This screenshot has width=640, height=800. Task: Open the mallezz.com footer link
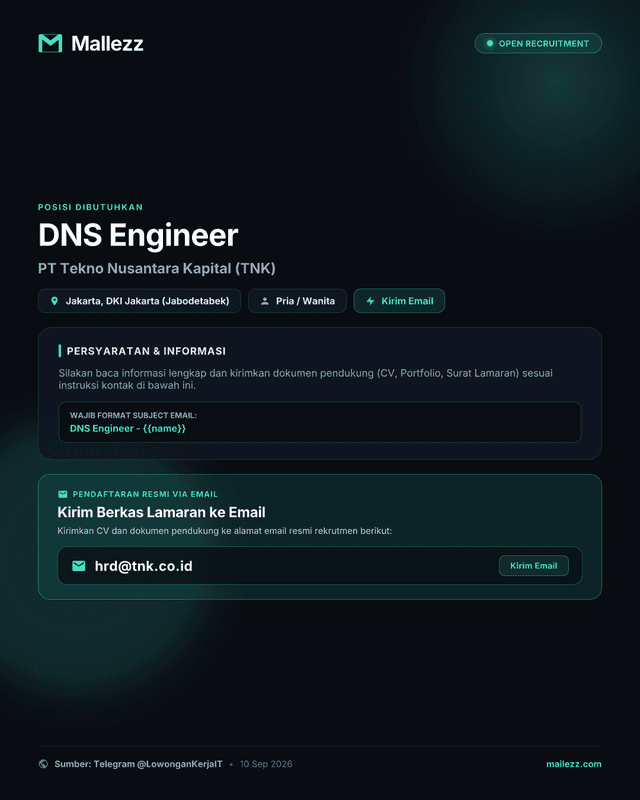574,764
